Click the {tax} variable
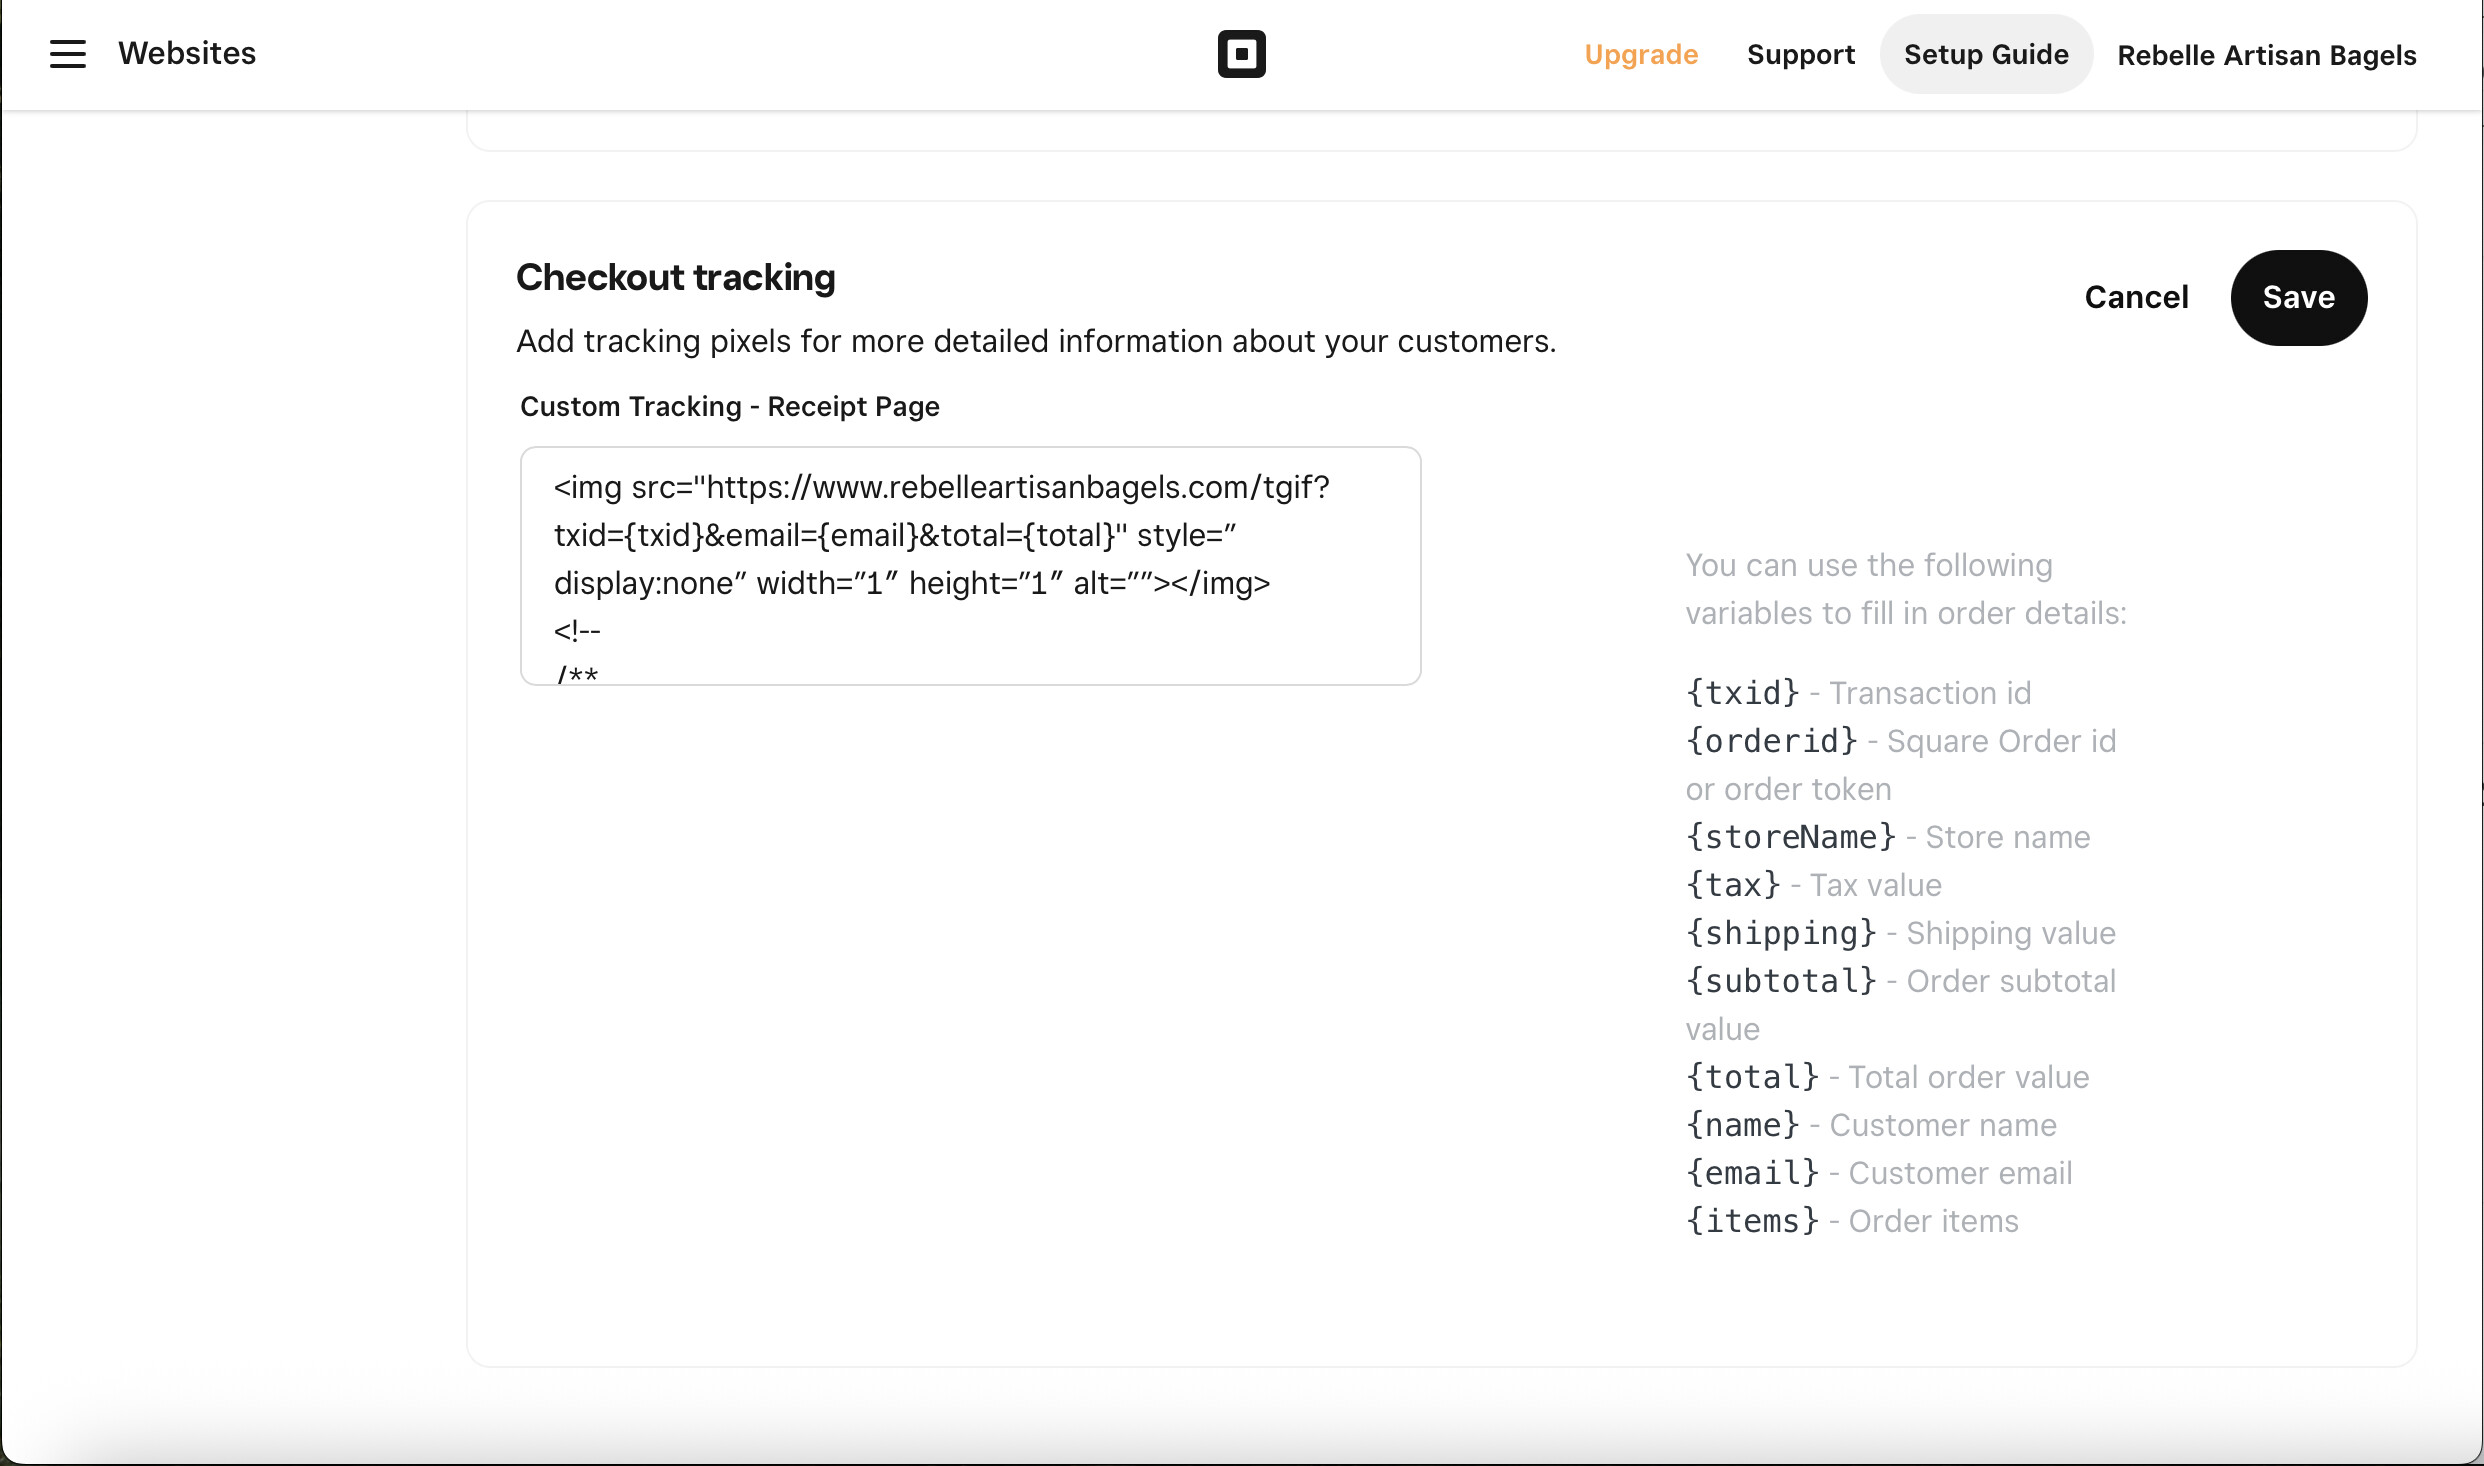This screenshot has height=1466, width=2484. 1733,885
